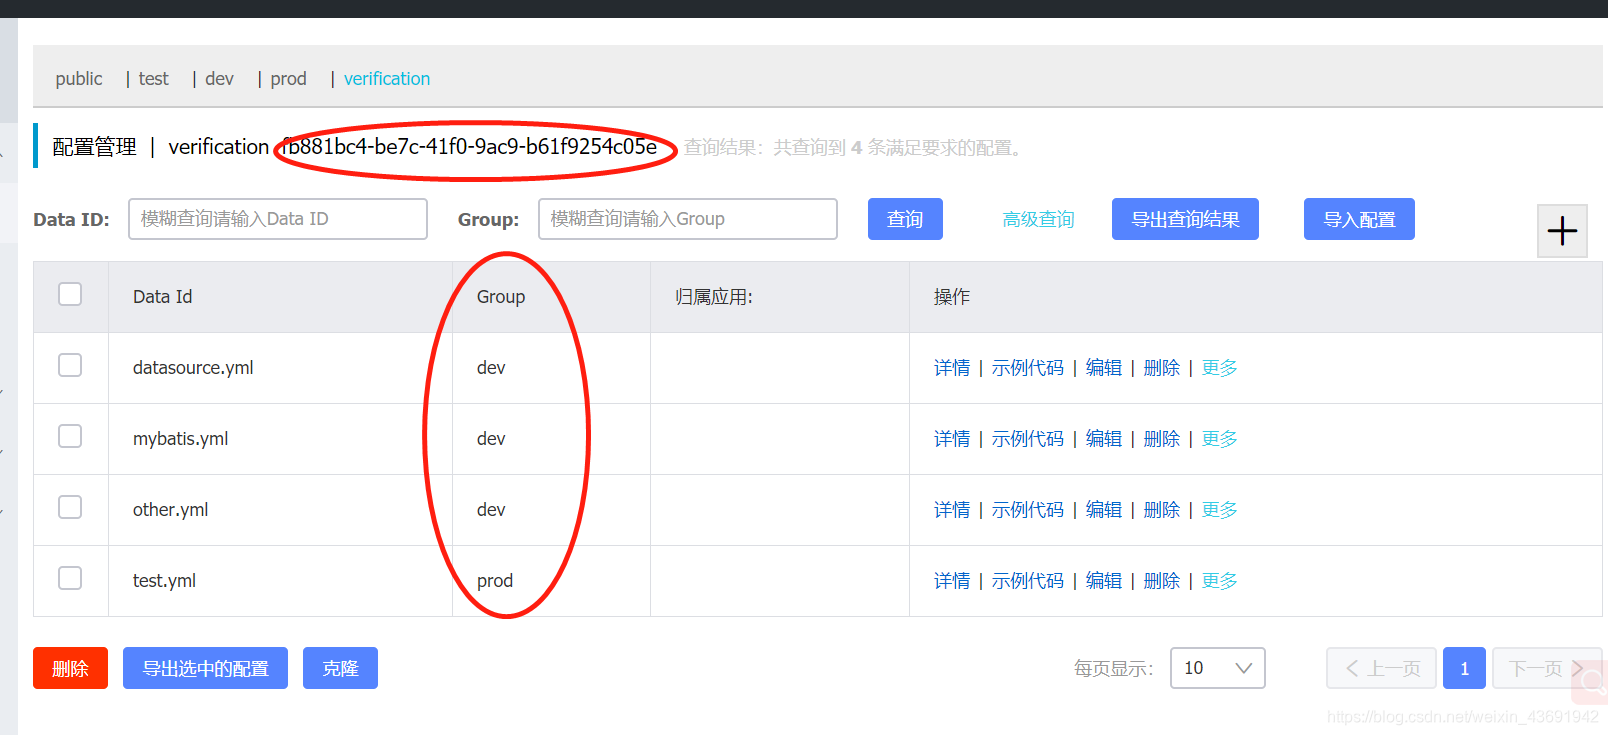Viewport: 1608px width, 735px height.
Task: Click the dev group value of datasource.yml
Action: point(491,368)
